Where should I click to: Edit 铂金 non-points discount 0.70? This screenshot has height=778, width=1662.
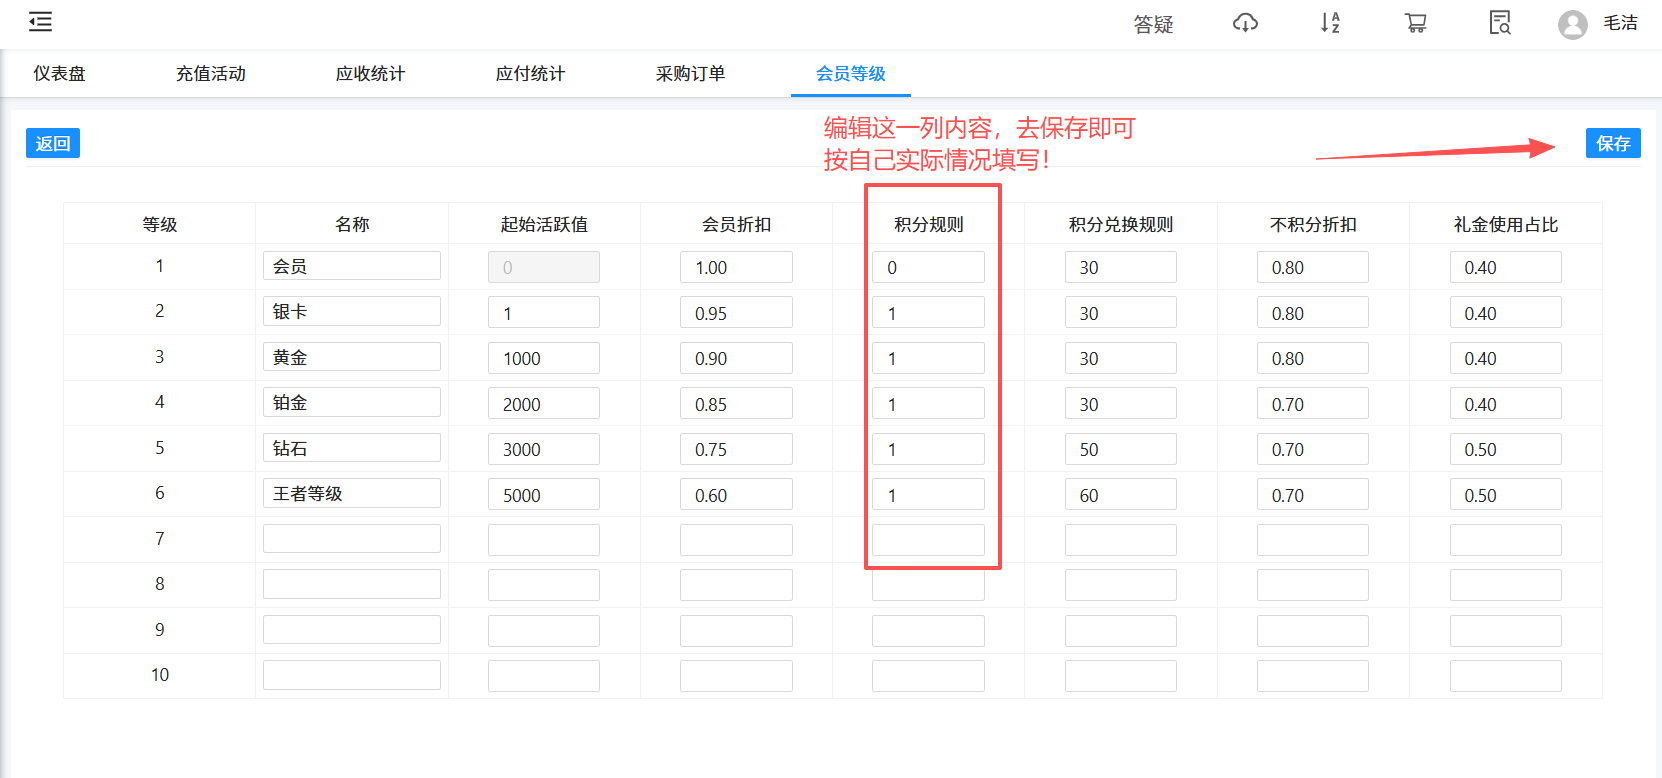coord(1313,403)
